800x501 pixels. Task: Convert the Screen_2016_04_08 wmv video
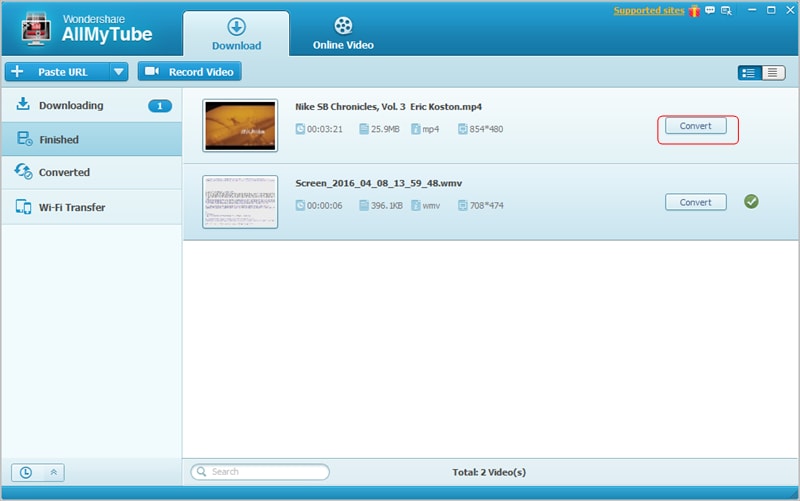pos(695,202)
